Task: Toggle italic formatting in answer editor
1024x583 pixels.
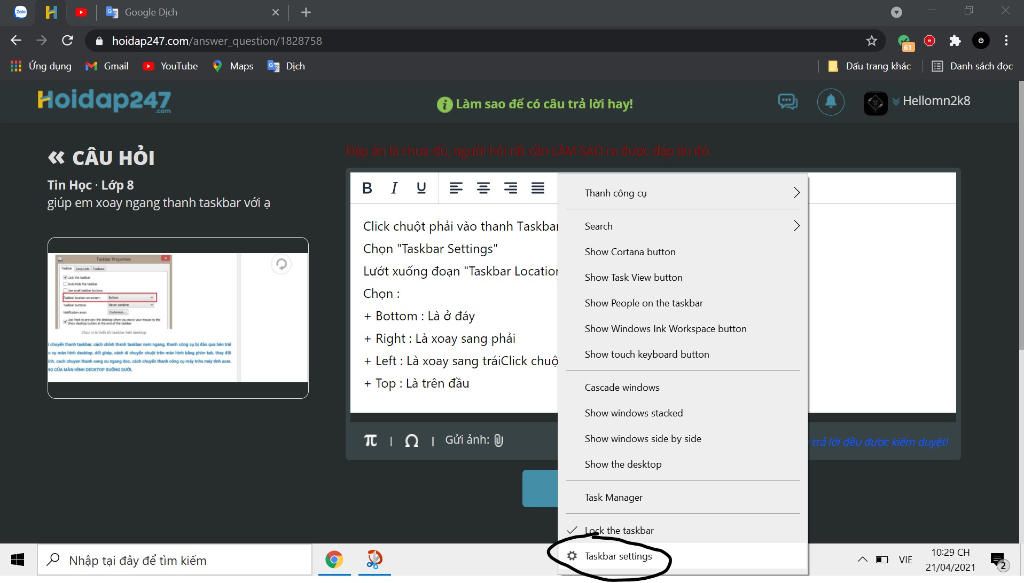Action: 394,188
